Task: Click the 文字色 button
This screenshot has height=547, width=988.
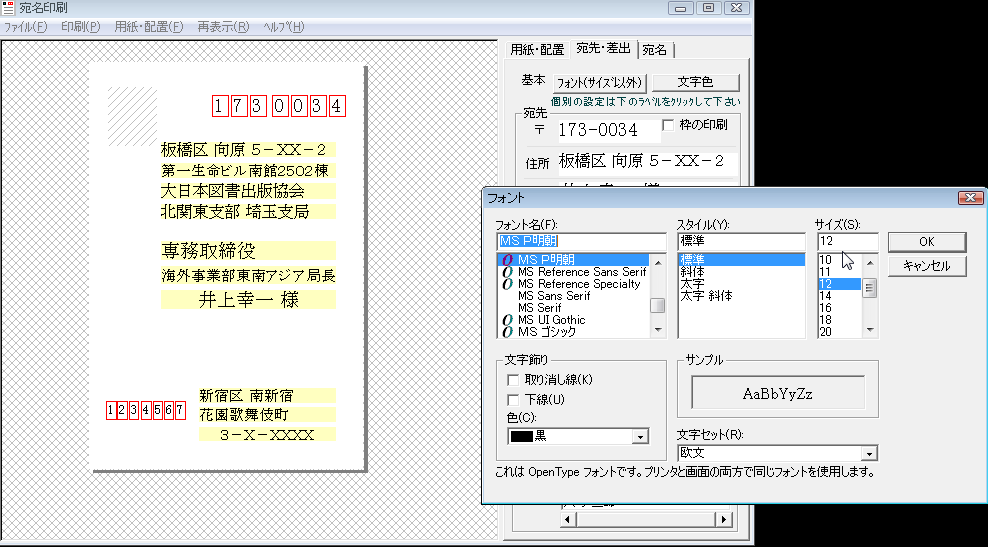Action: click(x=696, y=82)
